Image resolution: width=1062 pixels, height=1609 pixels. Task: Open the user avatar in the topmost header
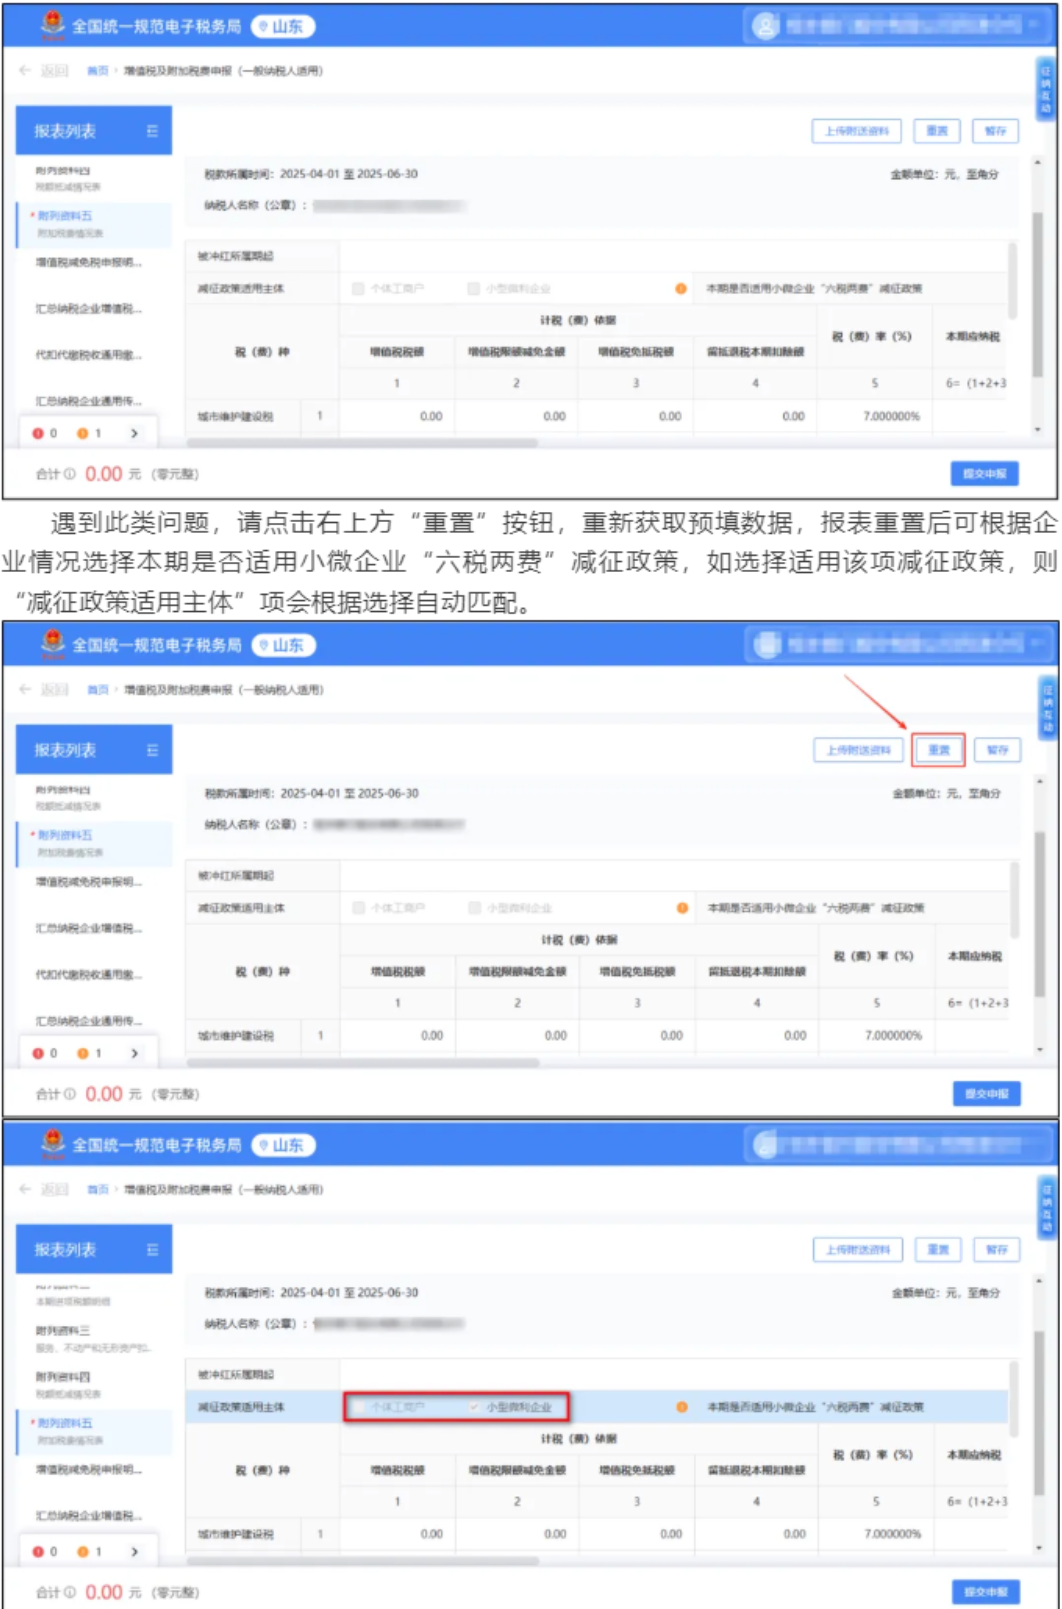tap(765, 26)
